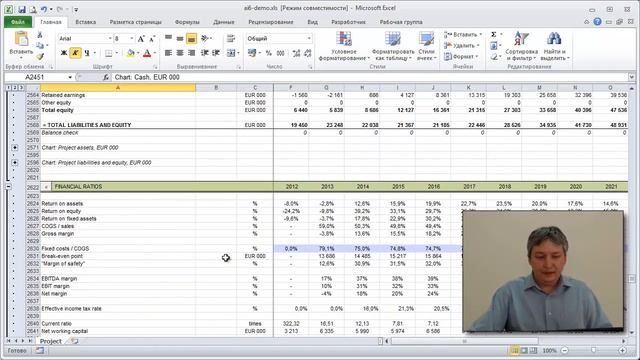Switch to the Рецензирование tab
This screenshot has width=640, height=360.
coord(271,22)
